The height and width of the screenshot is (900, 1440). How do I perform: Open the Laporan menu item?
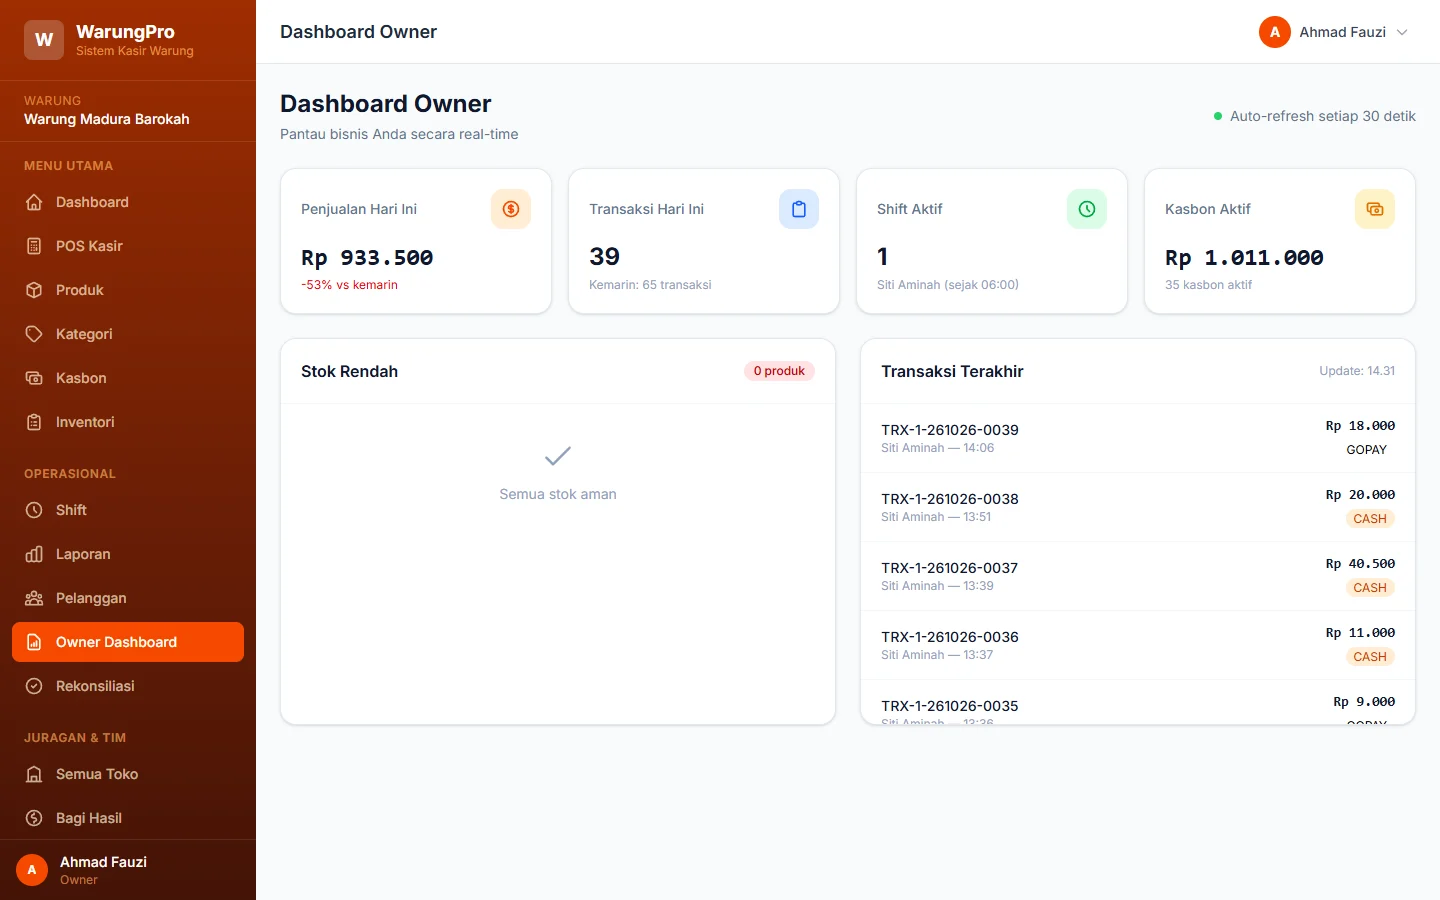[x=128, y=554]
